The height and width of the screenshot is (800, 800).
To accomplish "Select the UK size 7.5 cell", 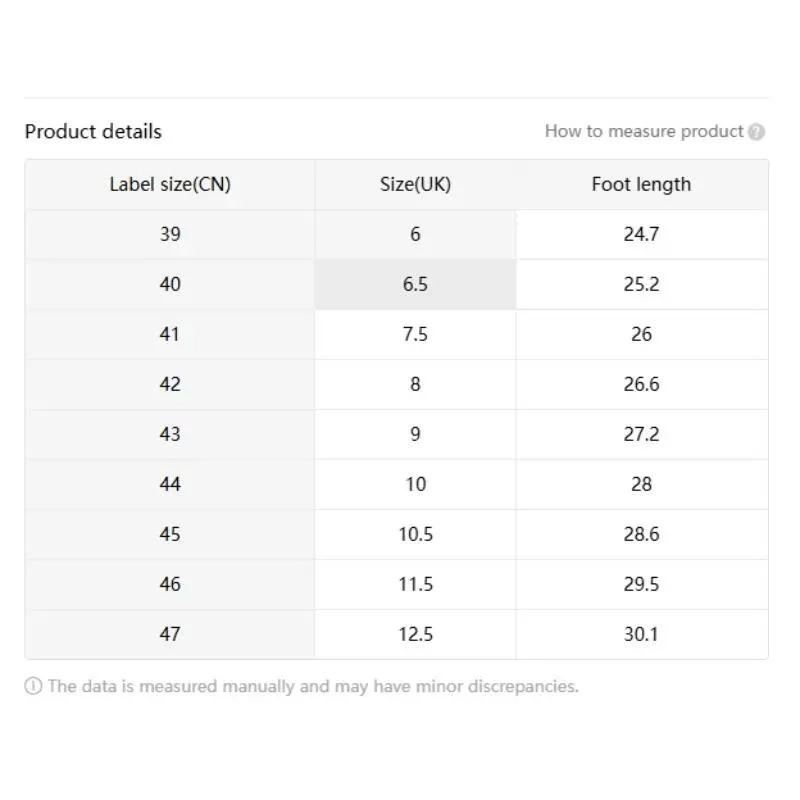I will [x=415, y=334].
